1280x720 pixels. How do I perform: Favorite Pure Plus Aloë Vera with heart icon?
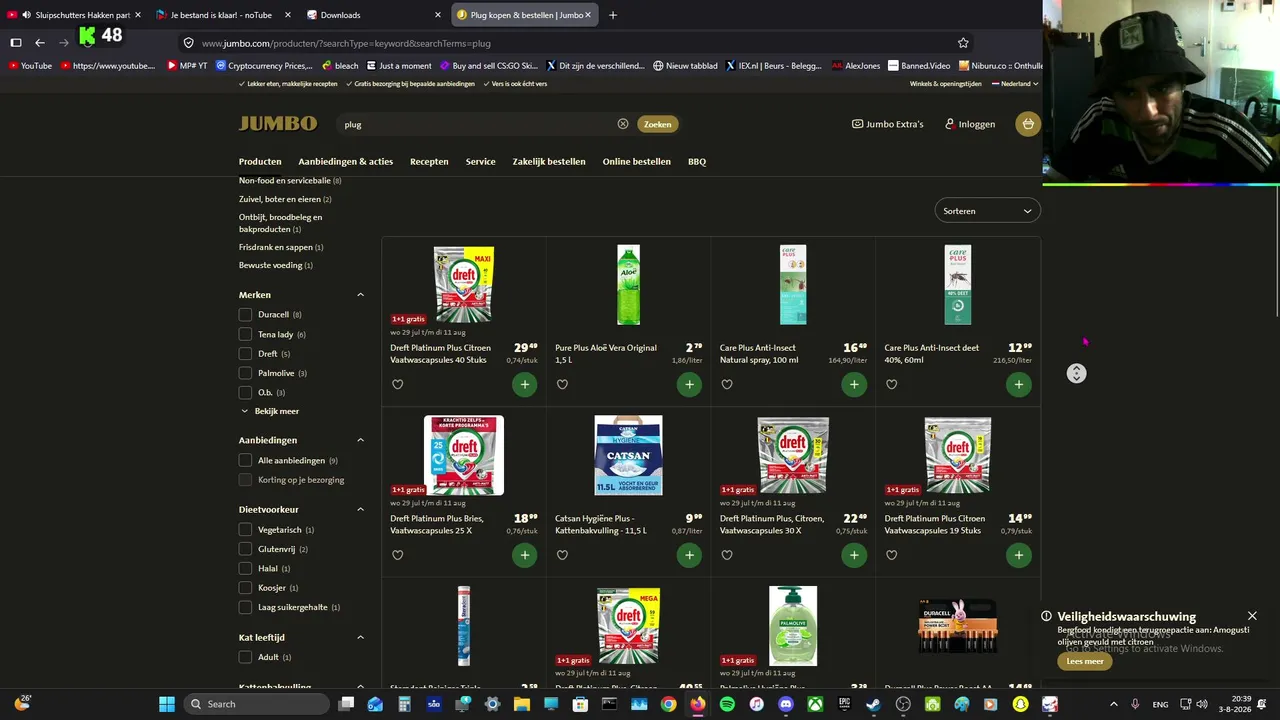click(x=562, y=384)
